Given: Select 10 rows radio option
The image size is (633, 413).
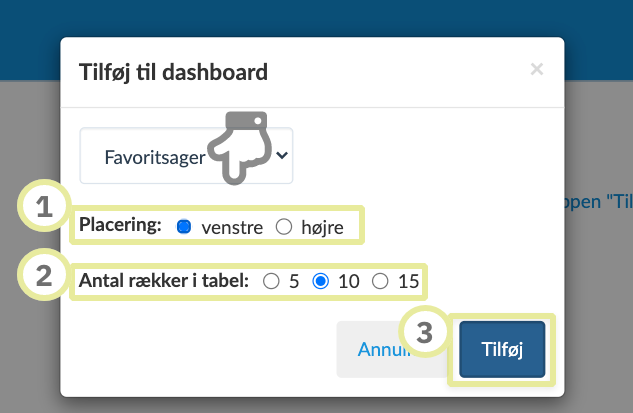Looking at the screenshot, I should click(x=321, y=282).
